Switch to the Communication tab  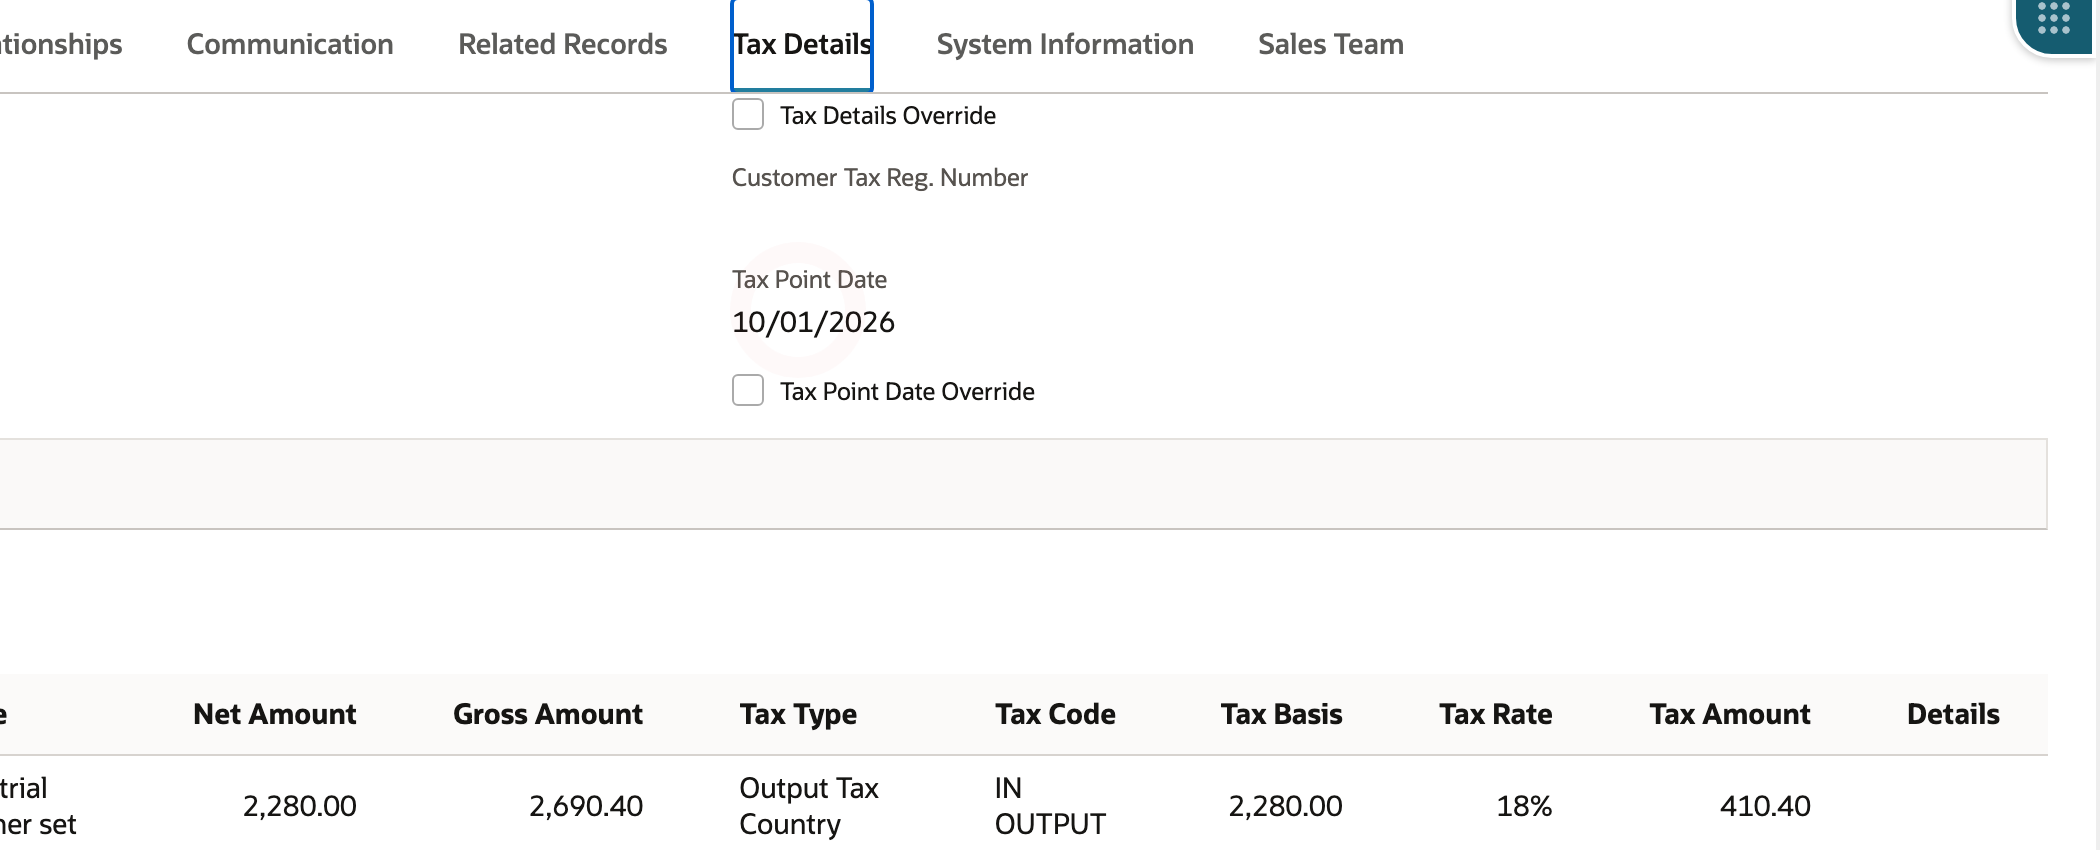(x=290, y=44)
